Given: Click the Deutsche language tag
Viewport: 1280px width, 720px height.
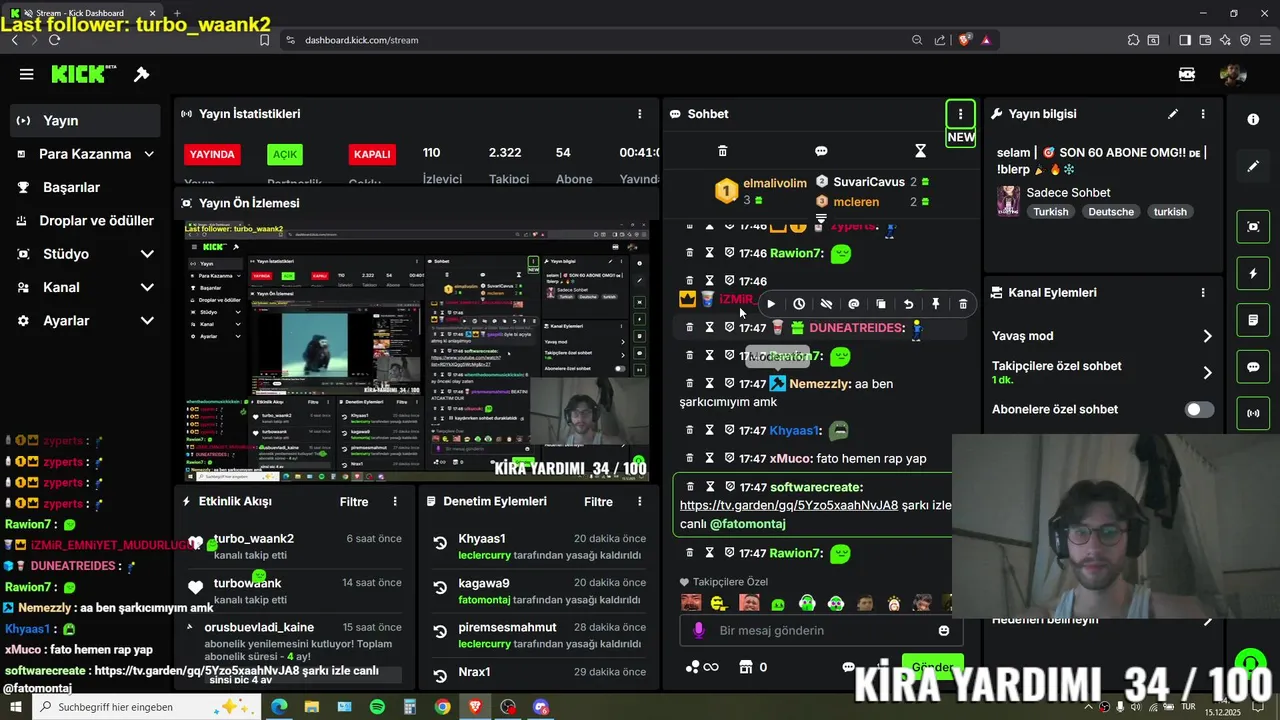Looking at the screenshot, I should pos(1111,212).
